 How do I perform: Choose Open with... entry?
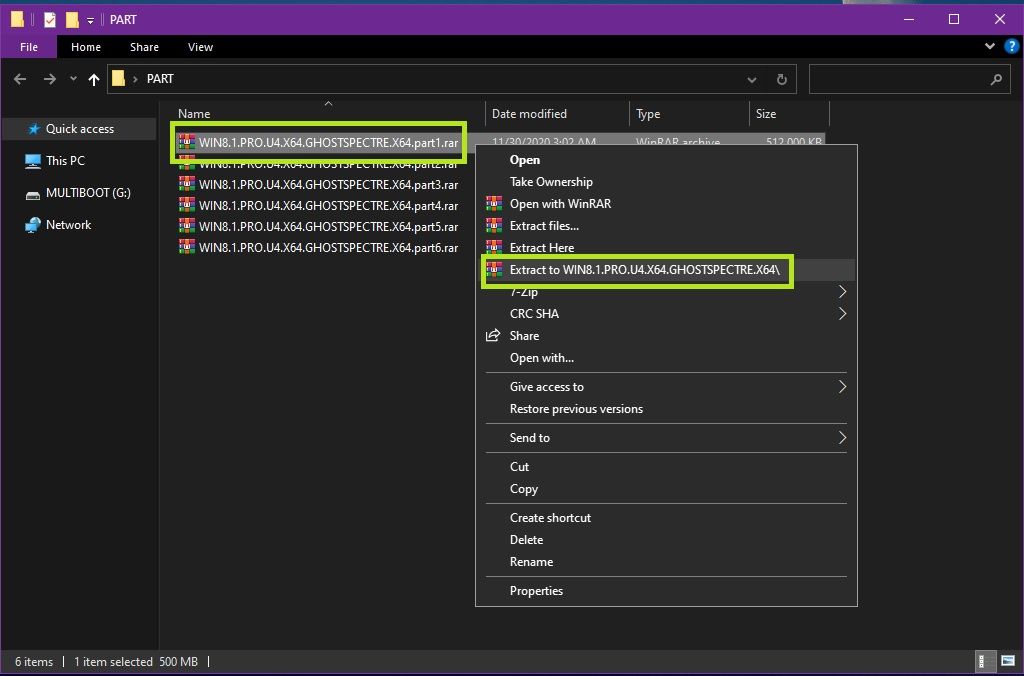(x=666, y=358)
